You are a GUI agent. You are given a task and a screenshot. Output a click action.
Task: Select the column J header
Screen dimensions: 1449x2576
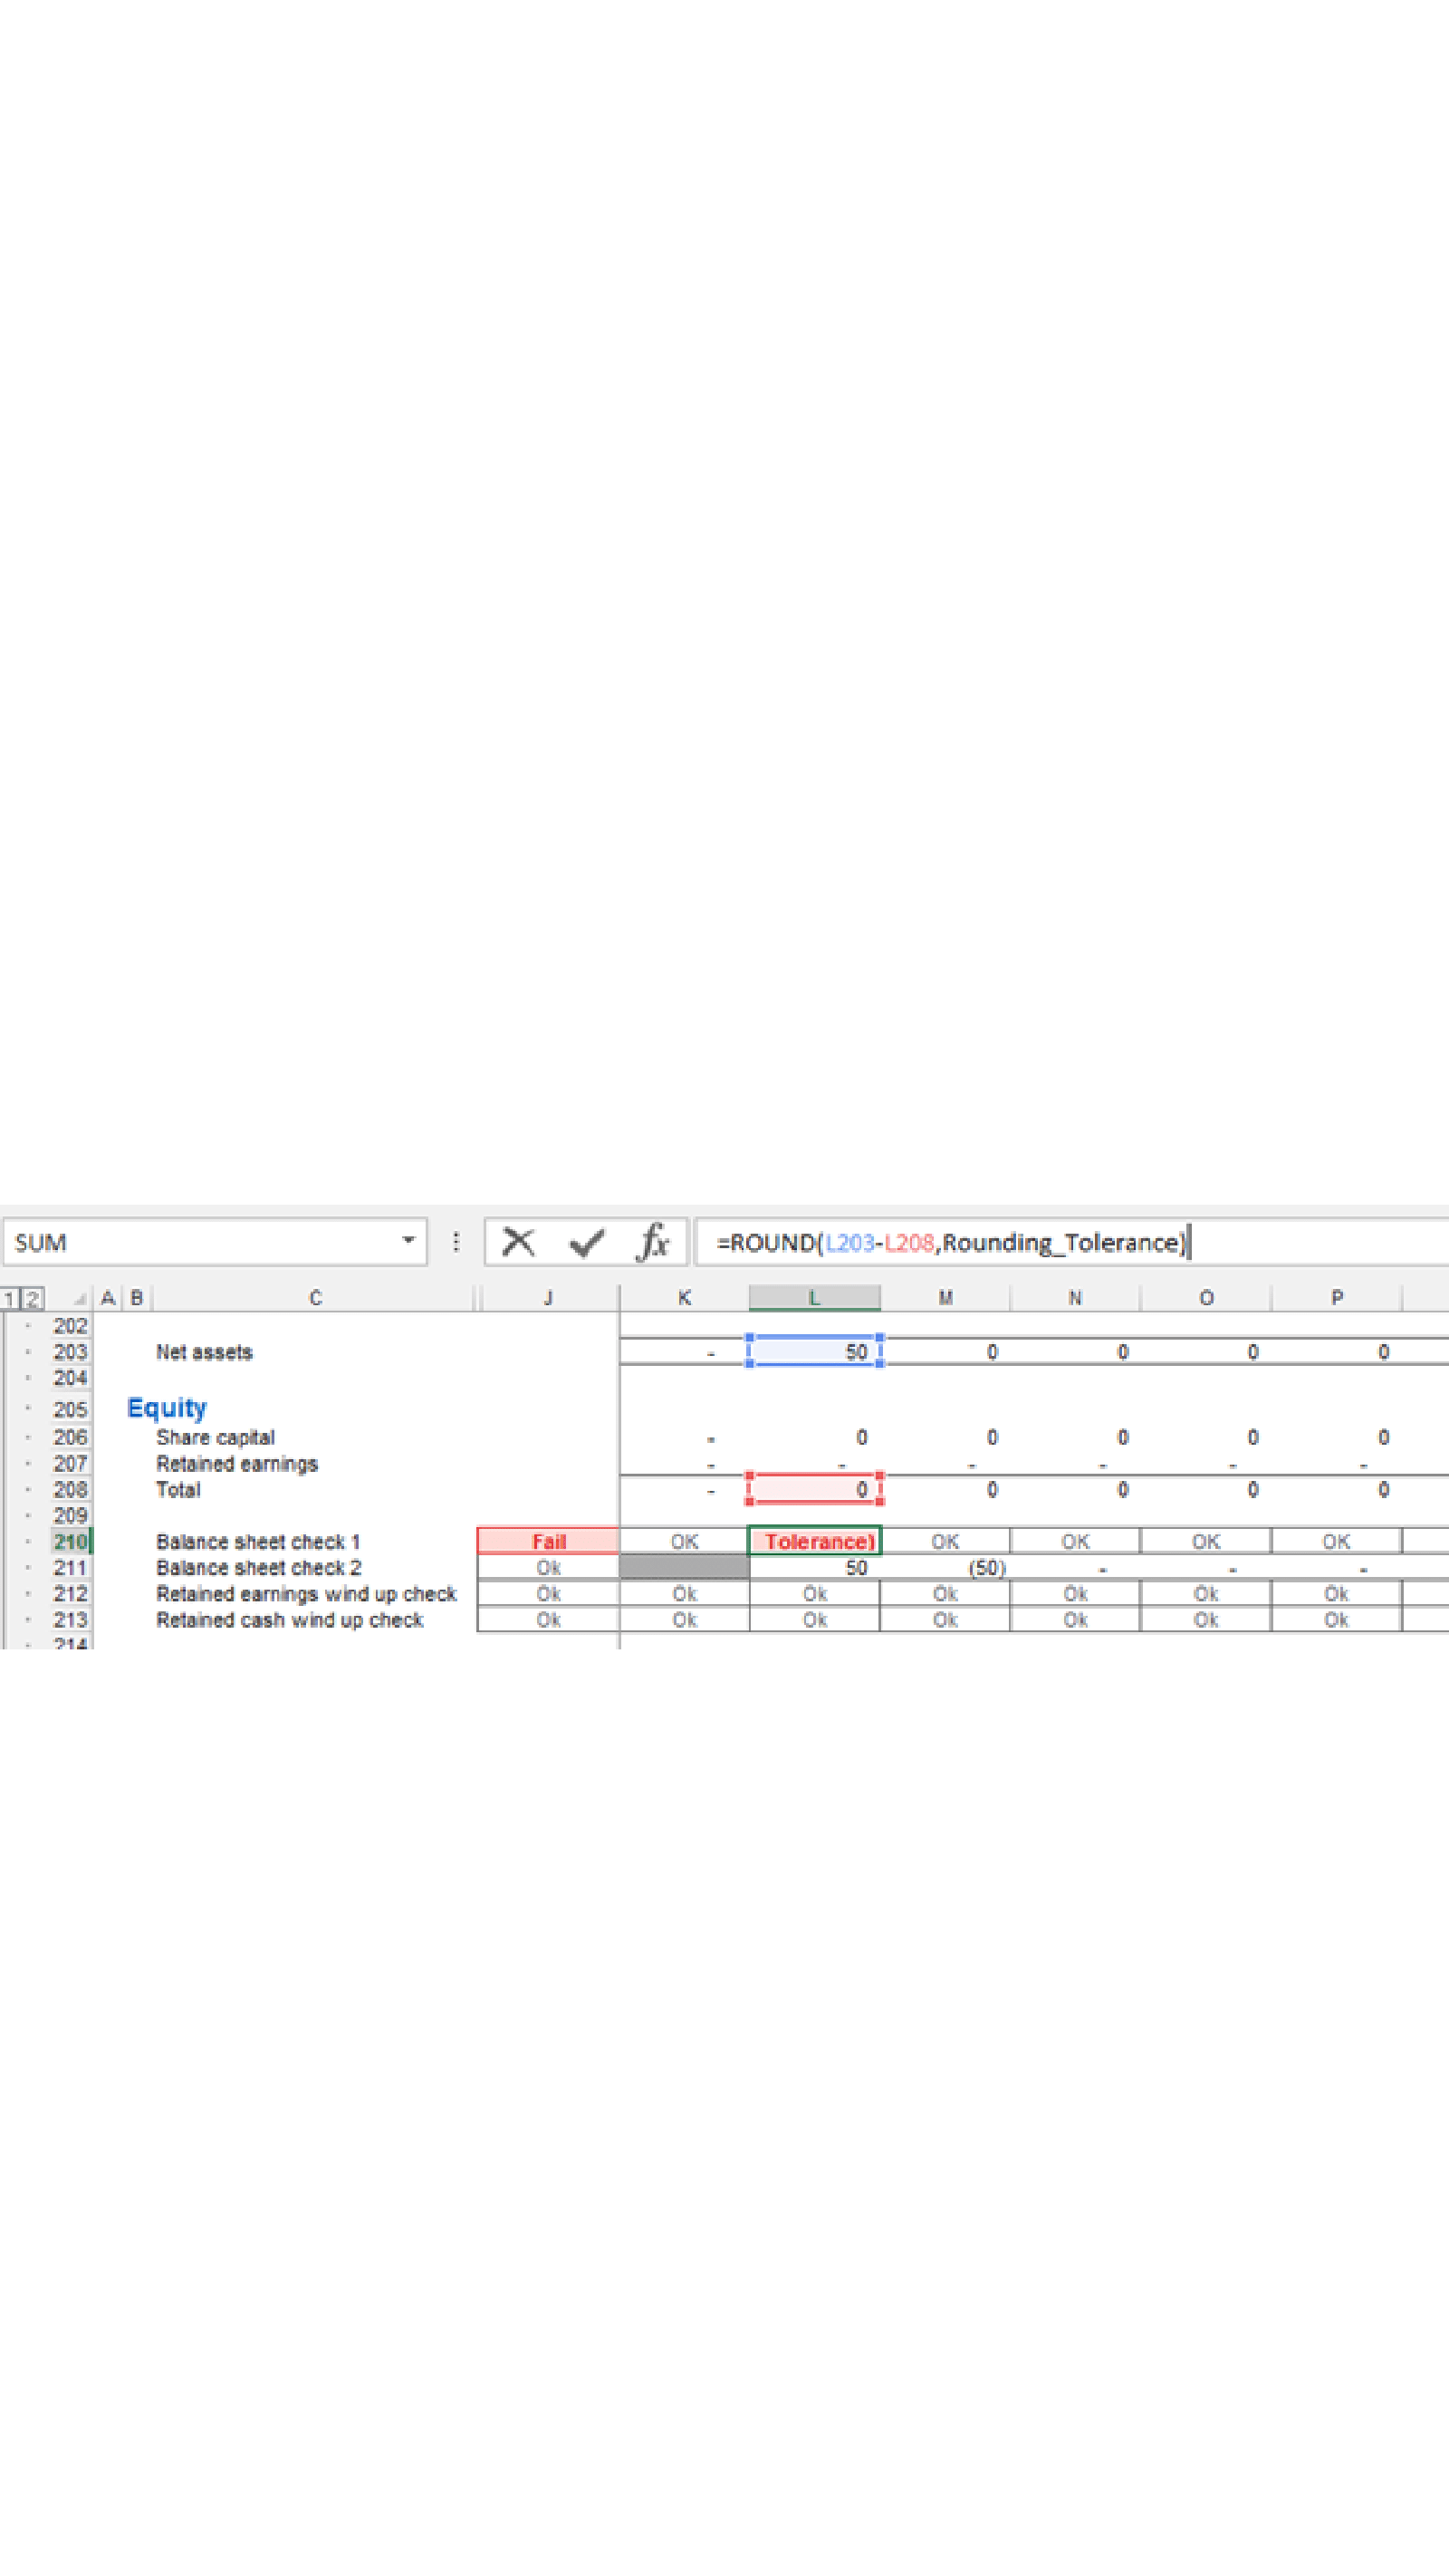click(x=548, y=1298)
